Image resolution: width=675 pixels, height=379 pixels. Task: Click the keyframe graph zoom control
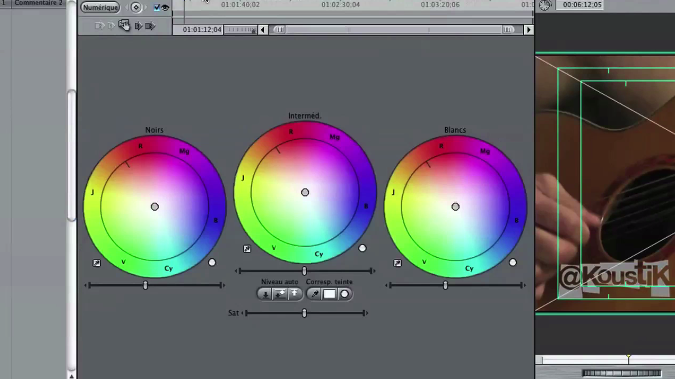pos(241,30)
